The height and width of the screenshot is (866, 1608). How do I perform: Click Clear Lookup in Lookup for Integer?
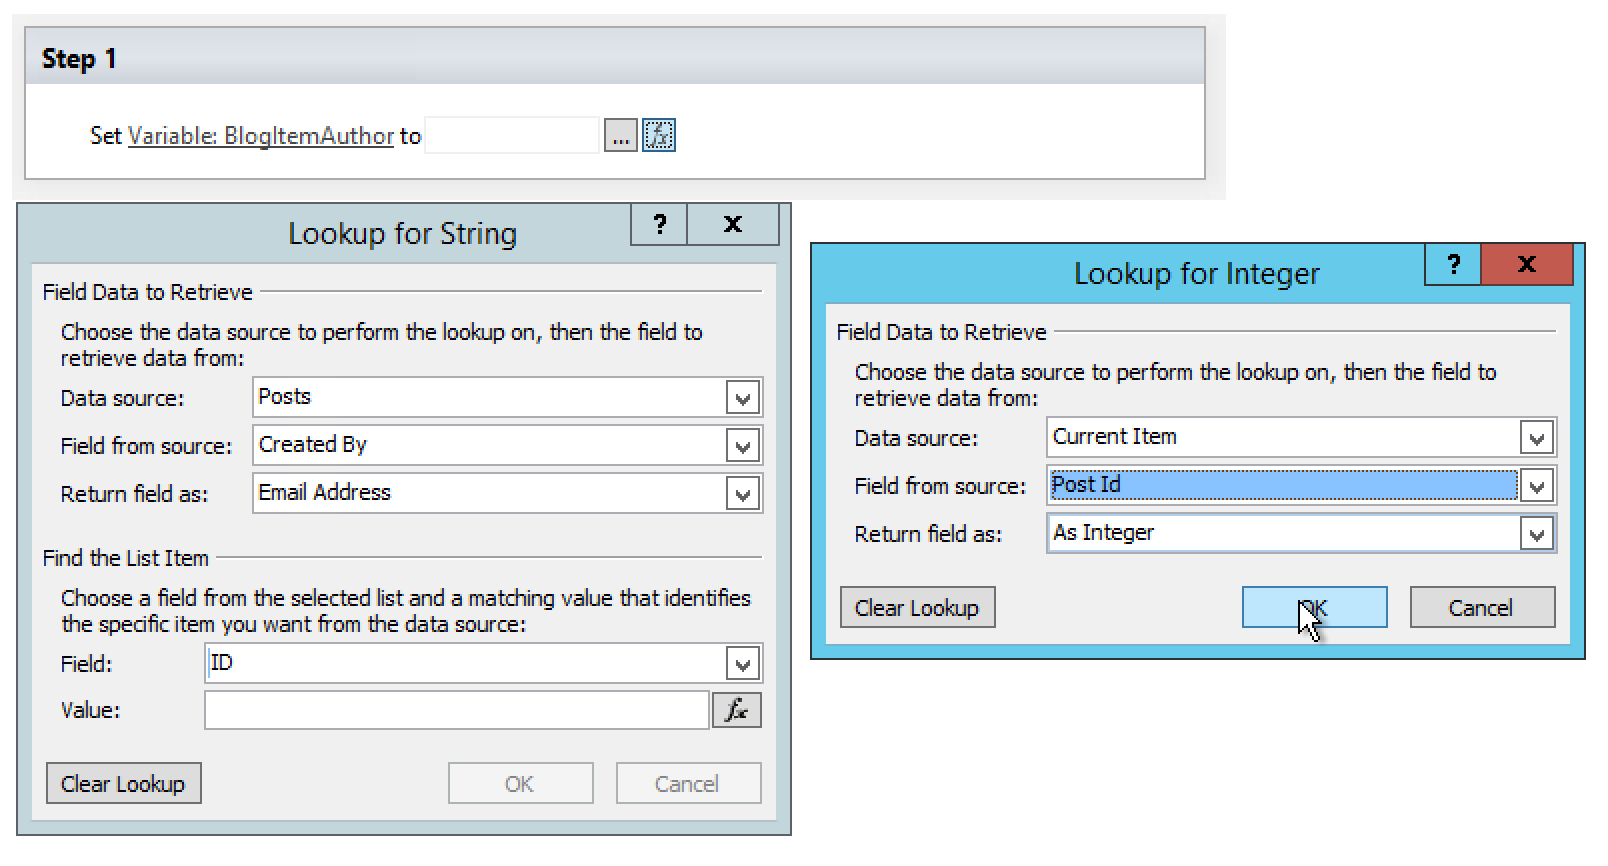point(917,608)
